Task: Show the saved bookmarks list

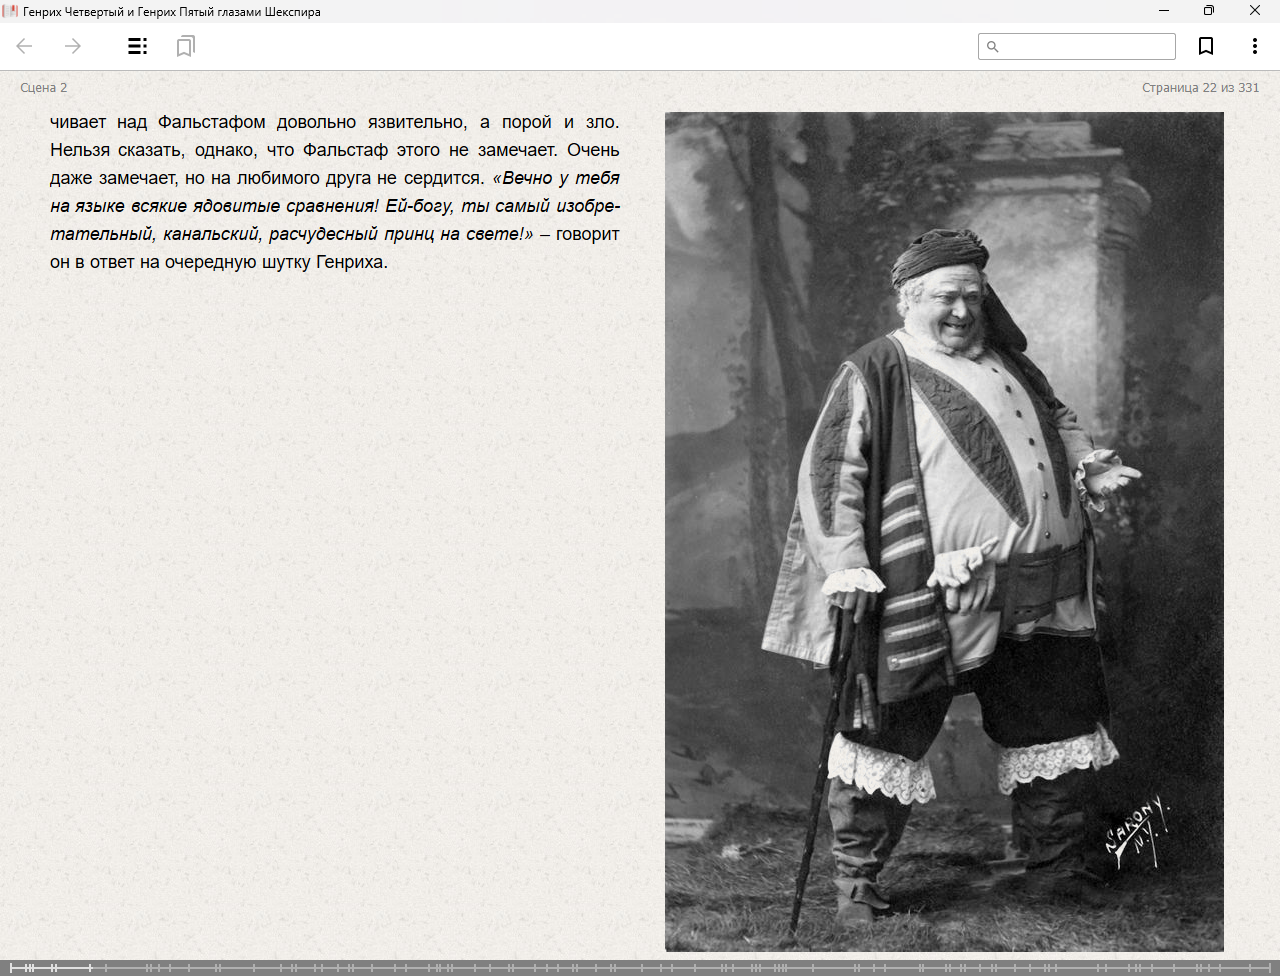Action: point(185,46)
